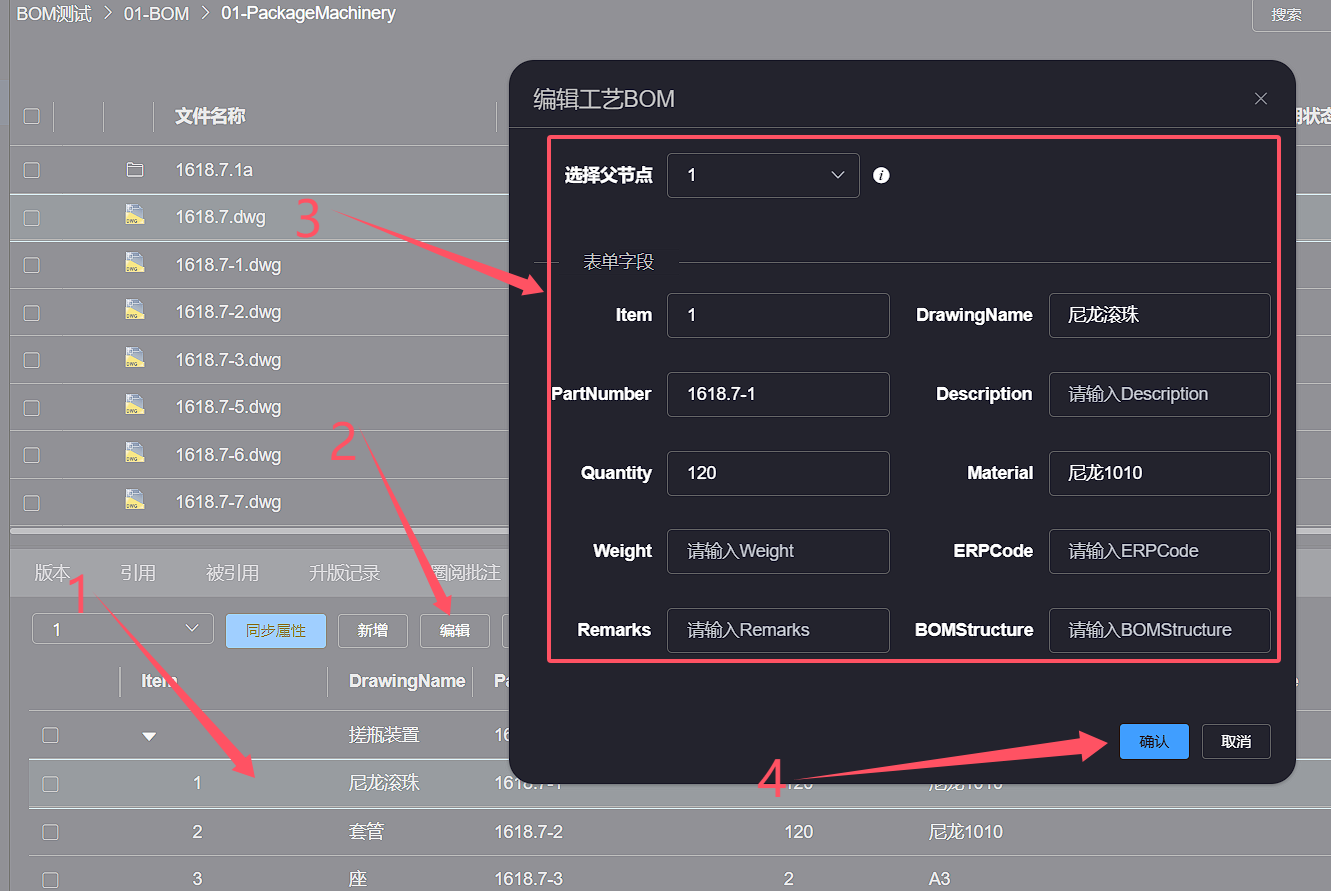Click the PartNumber input field
1331x891 pixels.
778,394
